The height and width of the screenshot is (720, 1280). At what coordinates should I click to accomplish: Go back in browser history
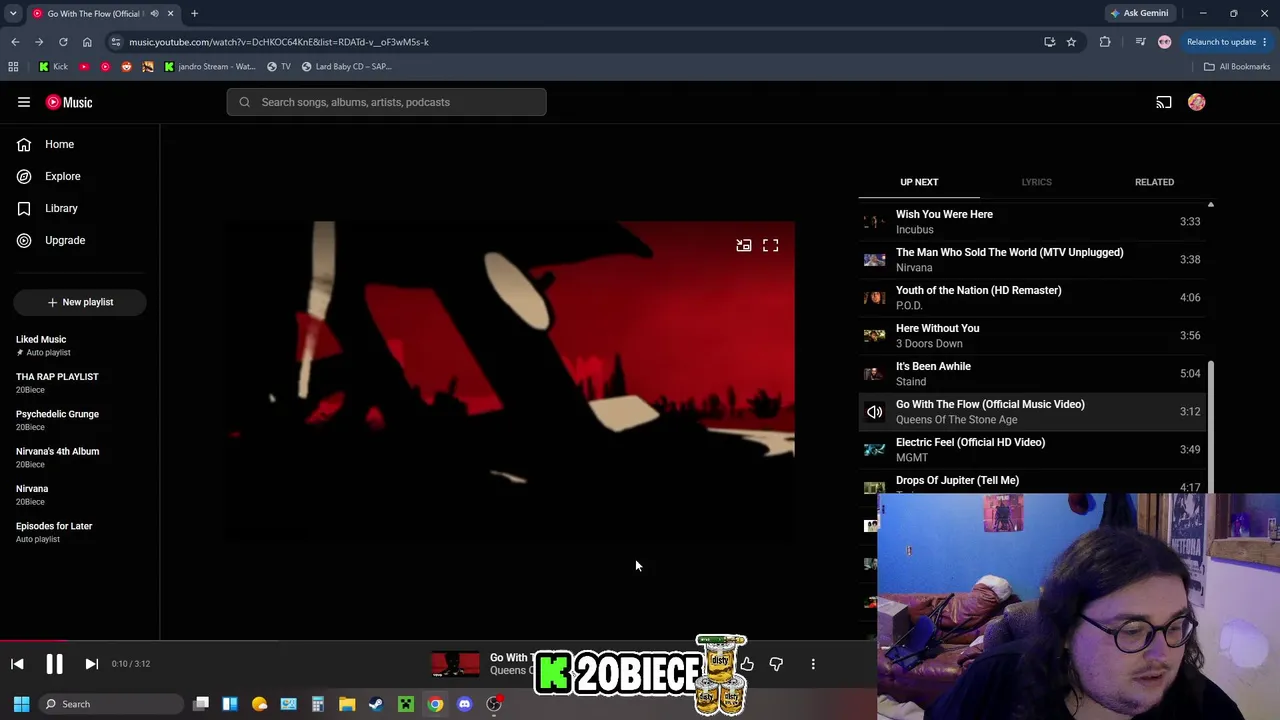coord(15,42)
